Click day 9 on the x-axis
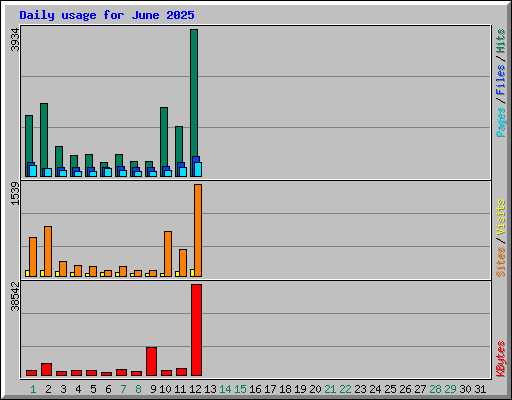 153,389
